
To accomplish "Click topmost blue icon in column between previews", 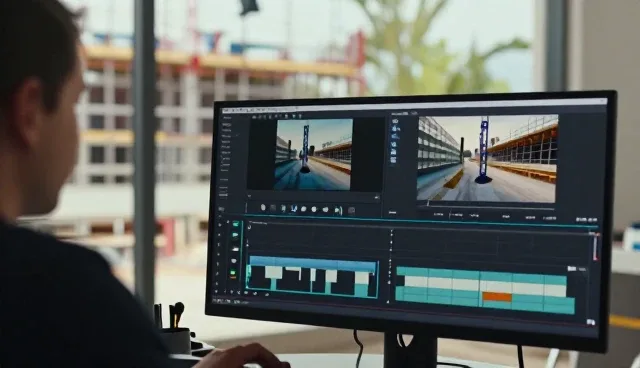I will point(395,121).
